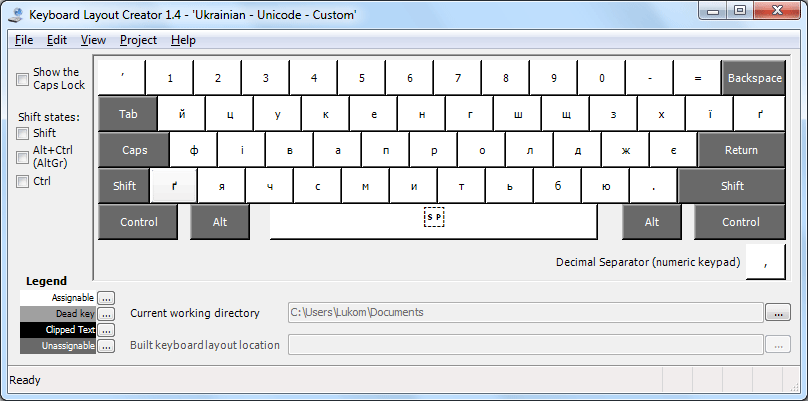This screenshot has height=401, width=808.
Task: Select the 'ю' key on bottom row
Action: [605, 186]
